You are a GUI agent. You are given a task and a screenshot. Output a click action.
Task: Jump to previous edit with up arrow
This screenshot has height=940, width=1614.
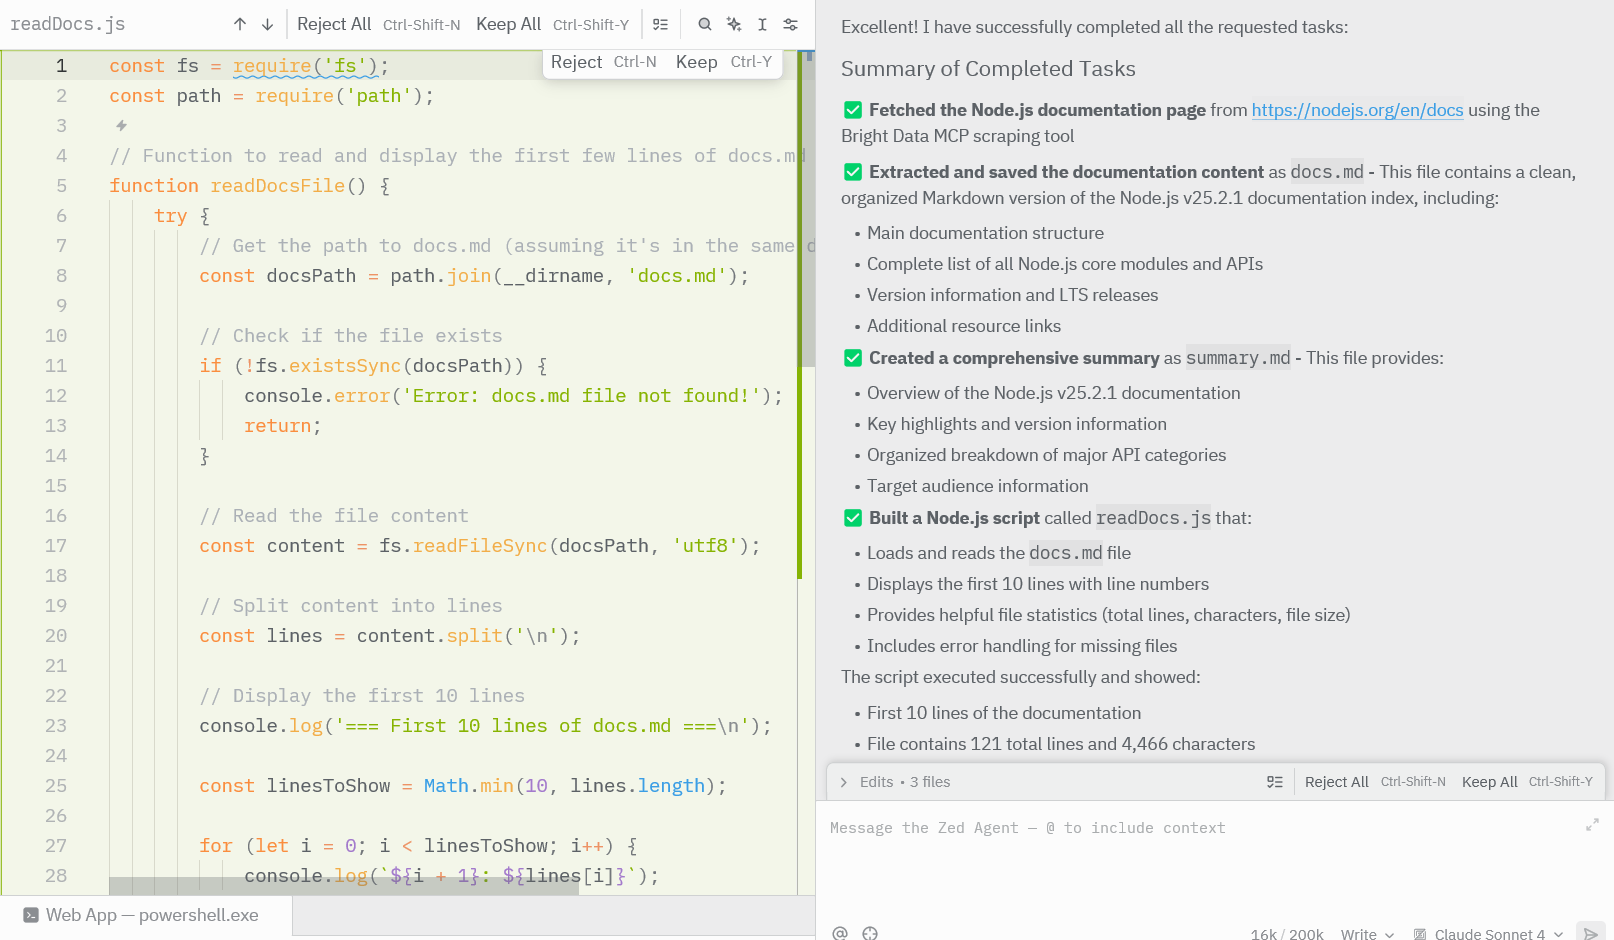click(240, 24)
